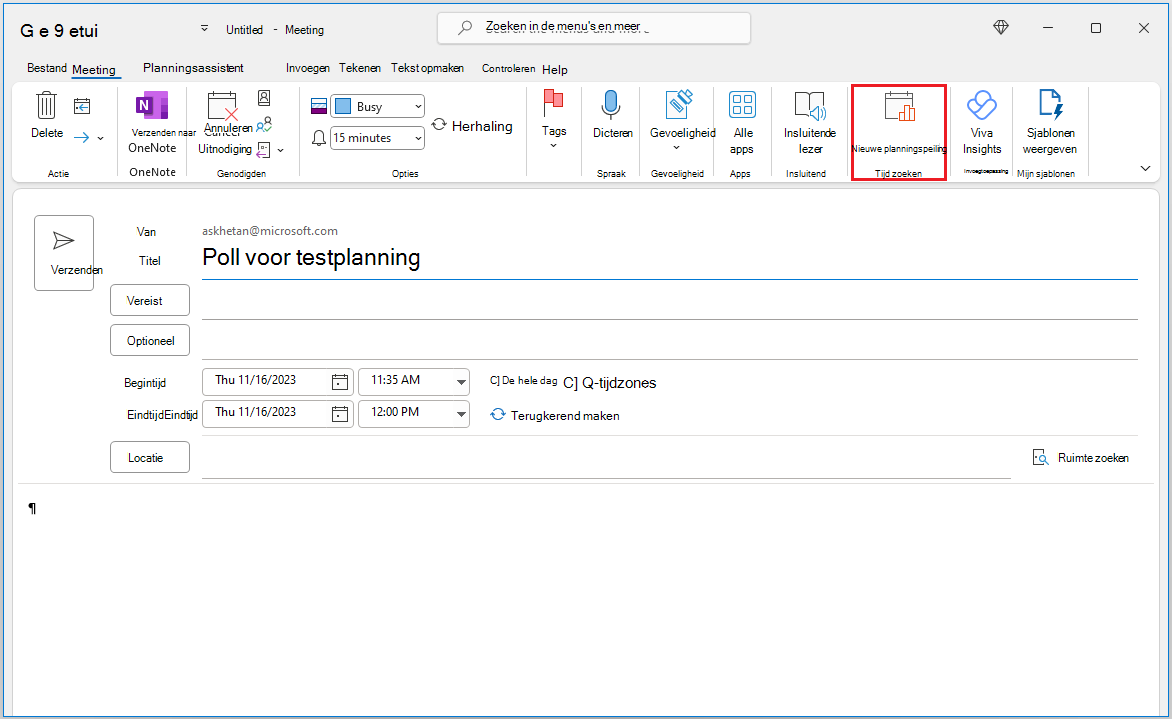Viewport: 1172px width, 719px height.
Task: Open the address book icon
Action: (264, 98)
